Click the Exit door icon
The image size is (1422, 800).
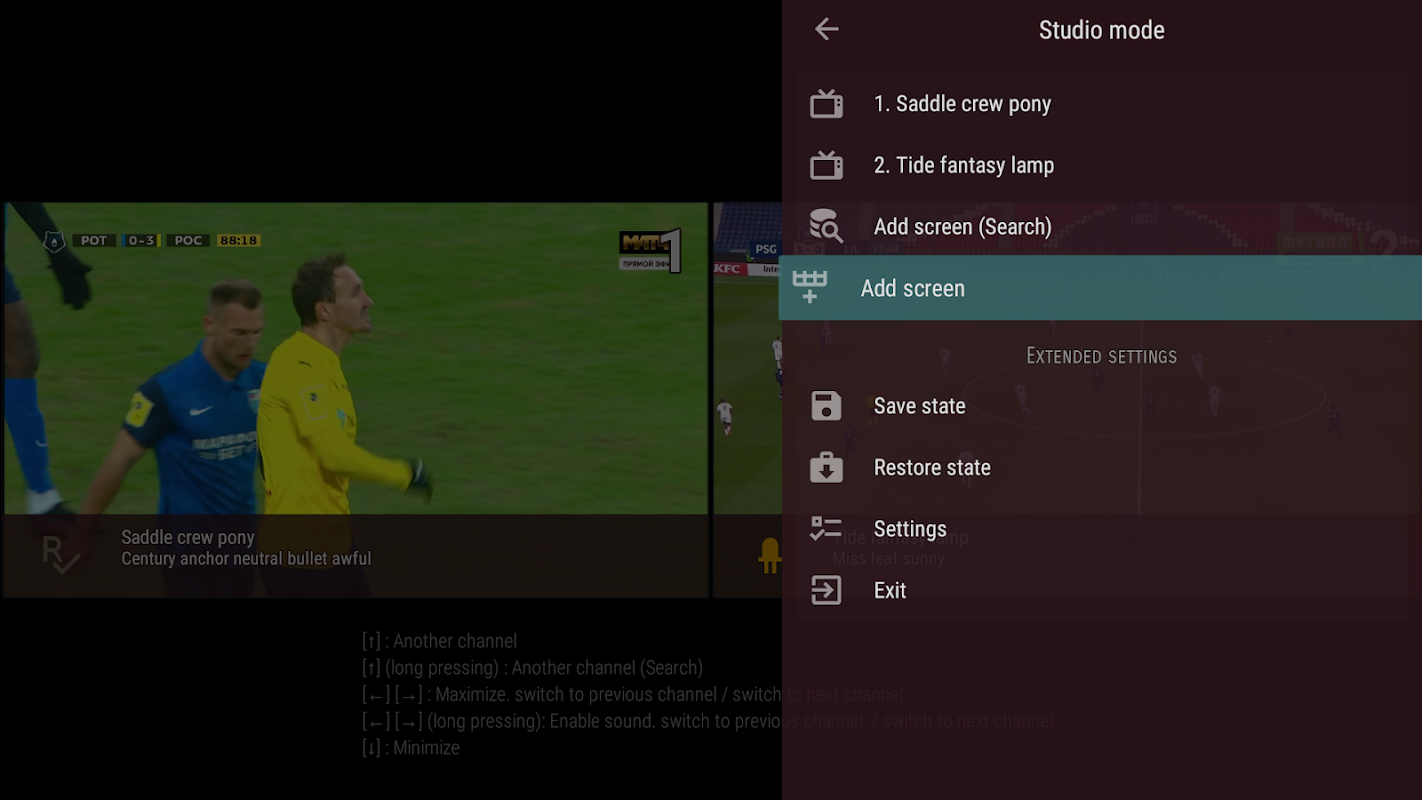(x=826, y=590)
